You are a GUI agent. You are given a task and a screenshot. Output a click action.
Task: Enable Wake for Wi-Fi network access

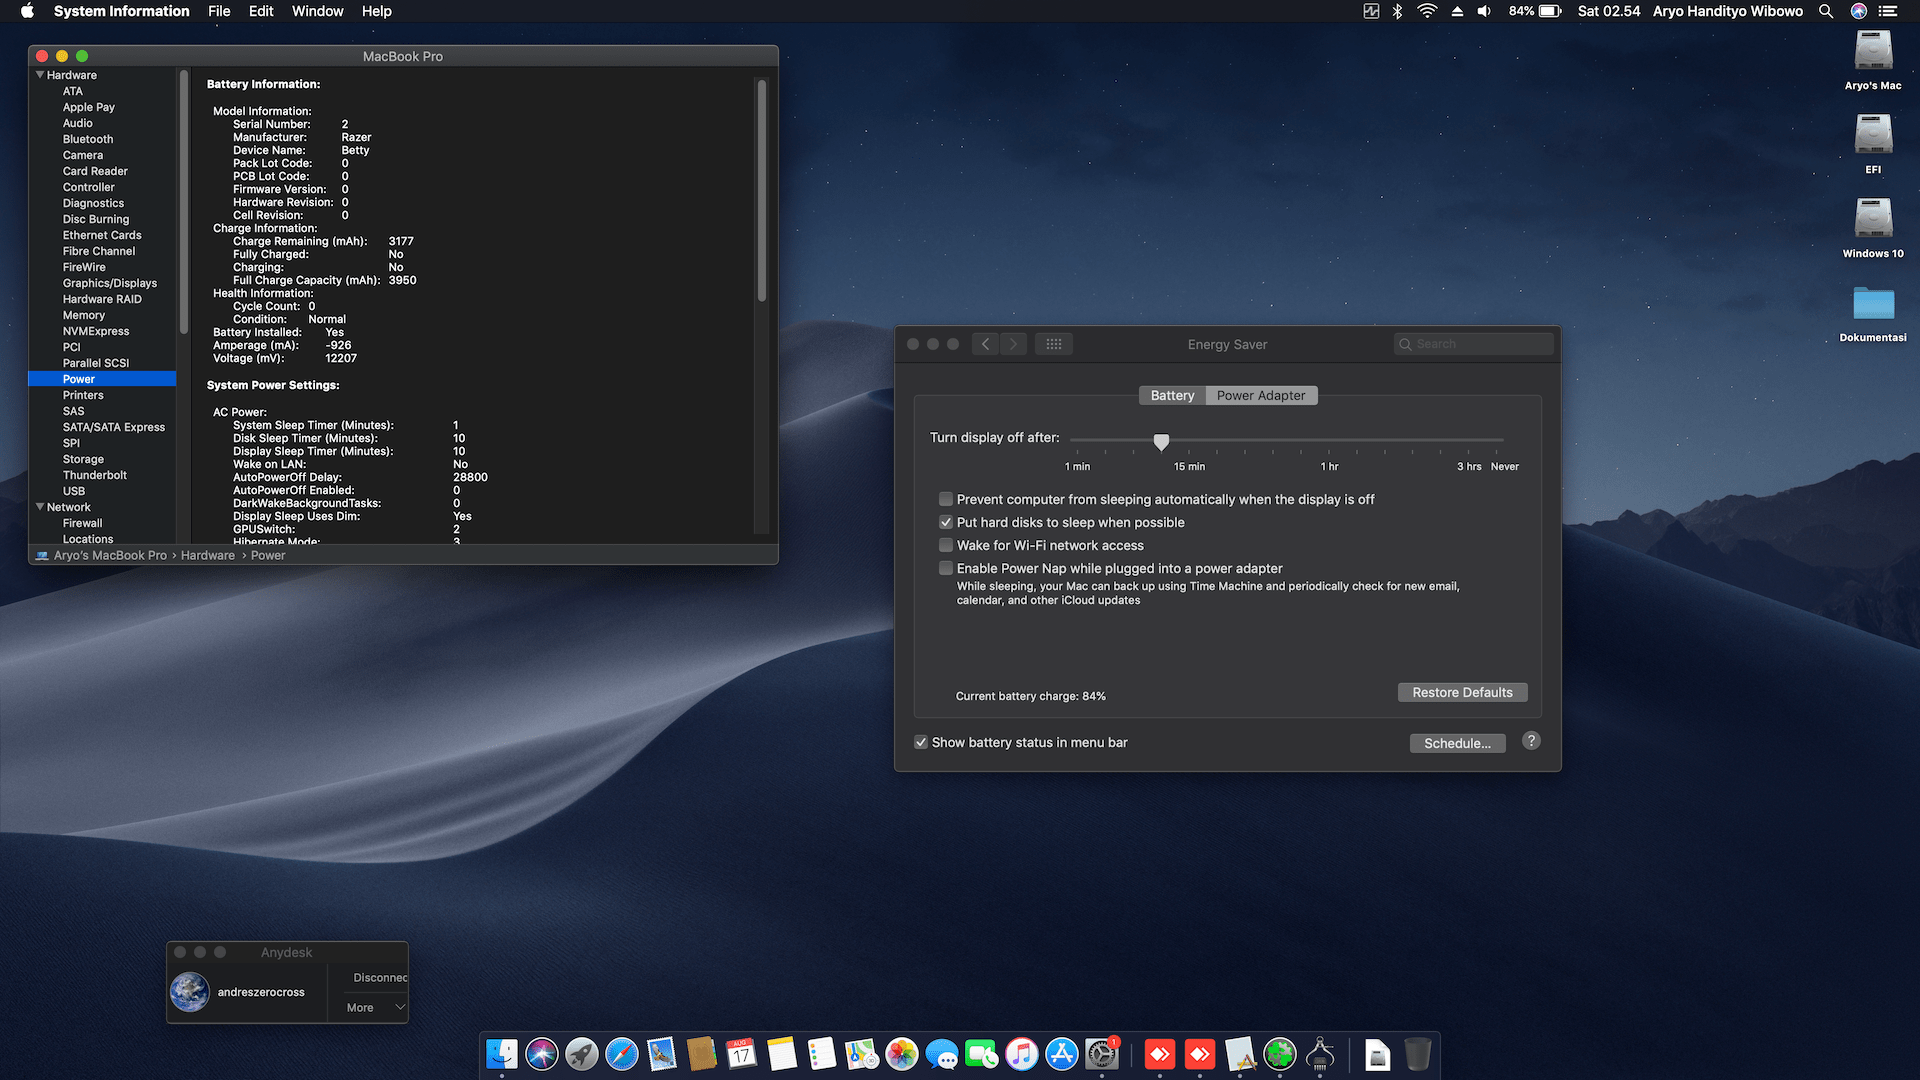(x=945, y=545)
